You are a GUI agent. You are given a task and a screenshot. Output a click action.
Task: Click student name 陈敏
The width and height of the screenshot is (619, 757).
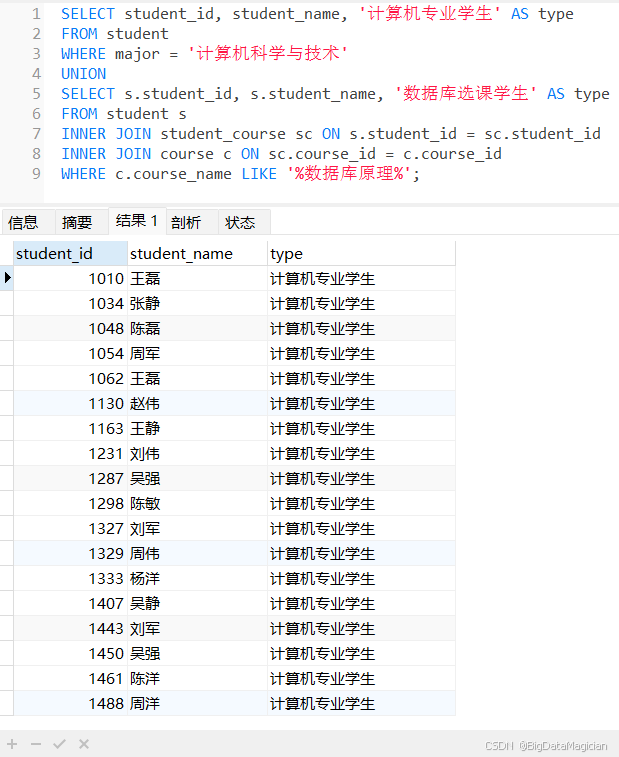(x=197, y=504)
